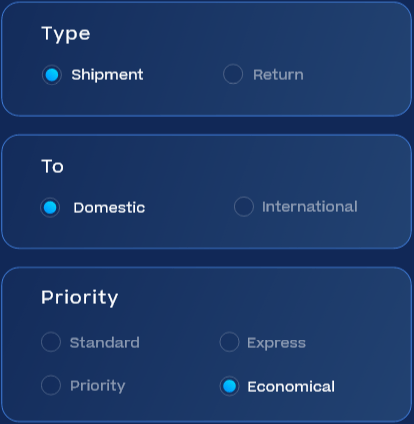Click the Economical text label
This screenshot has height=424, width=414.
pyautogui.click(x=291, y=387)
